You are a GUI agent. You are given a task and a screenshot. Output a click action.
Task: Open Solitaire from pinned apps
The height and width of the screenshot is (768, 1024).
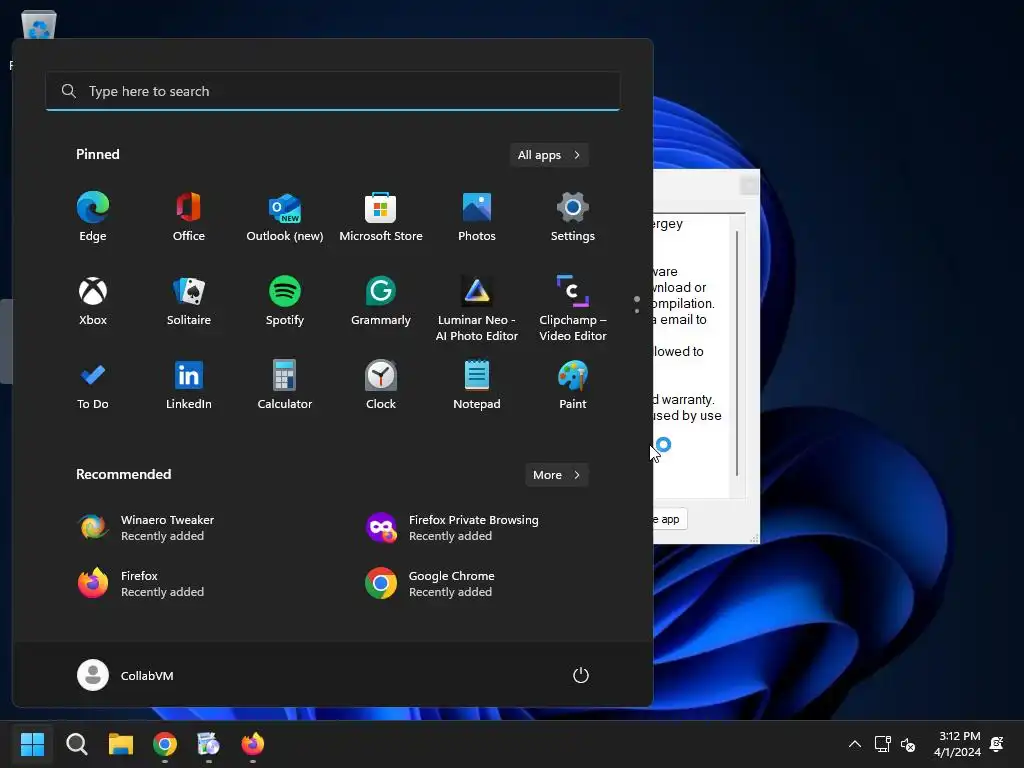[189, 301]
